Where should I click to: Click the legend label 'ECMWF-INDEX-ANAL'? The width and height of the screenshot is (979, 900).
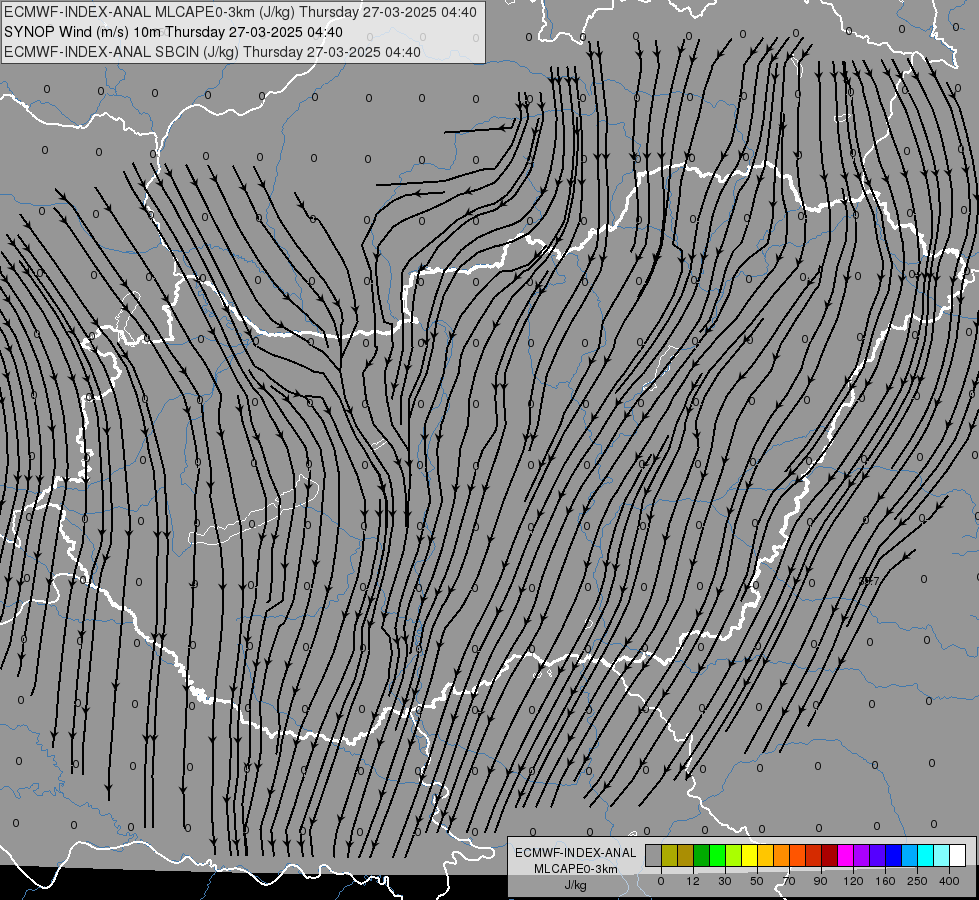[576, 853]
